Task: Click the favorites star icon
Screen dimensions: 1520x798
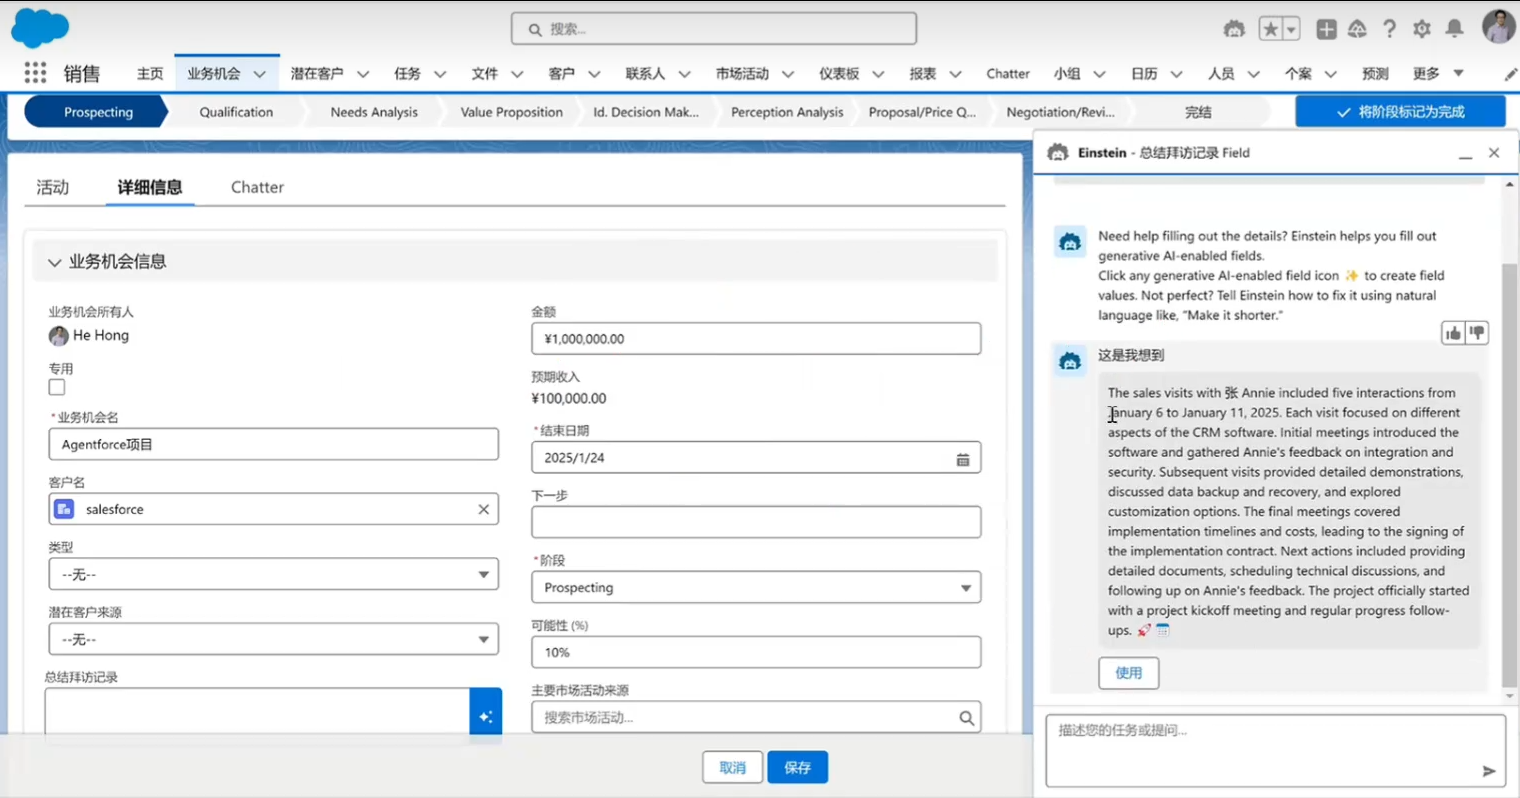Action: pos(1270,29)
